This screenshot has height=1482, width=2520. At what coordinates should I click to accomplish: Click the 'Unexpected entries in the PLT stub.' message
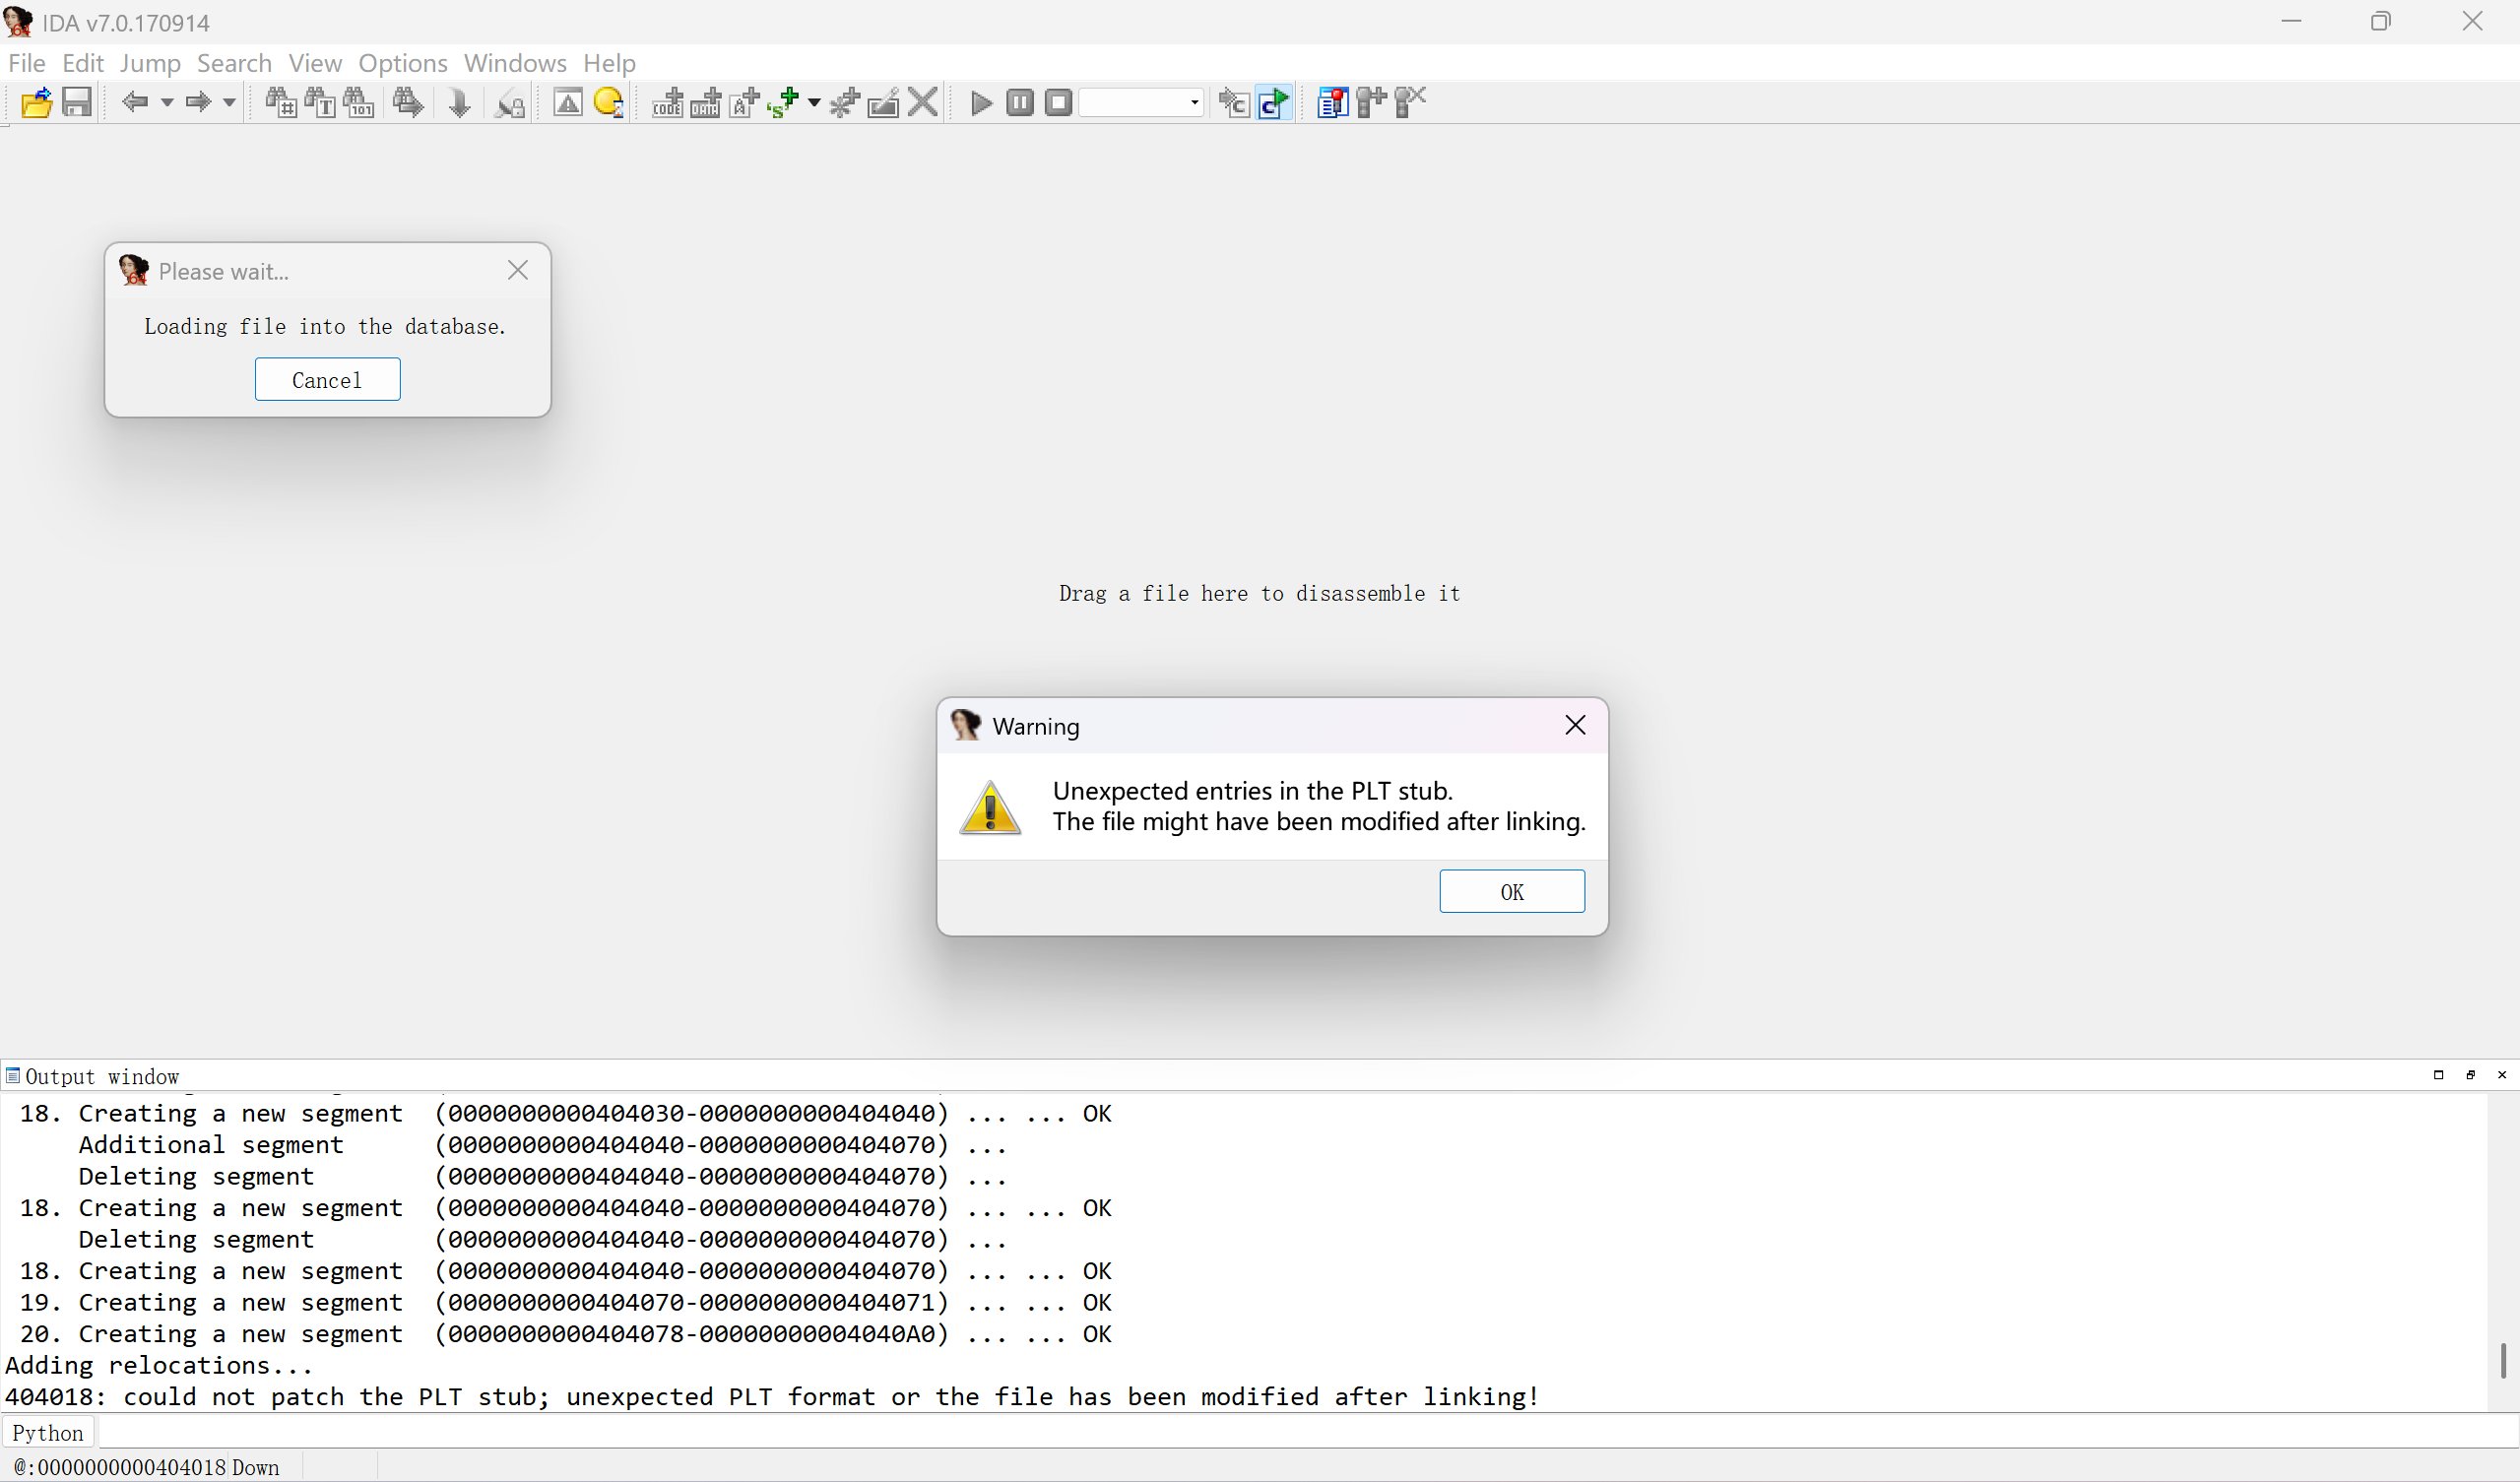[1252, 790]
